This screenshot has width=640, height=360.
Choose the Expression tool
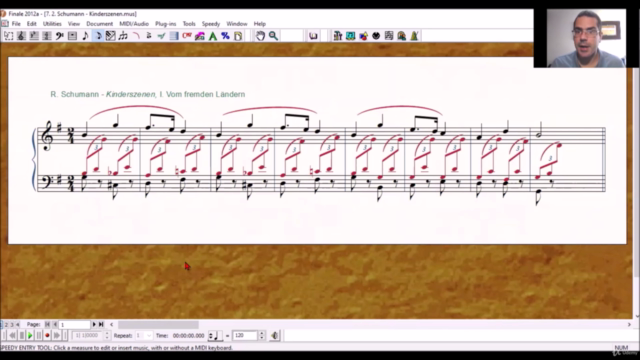pyautogui.click(x=162, y=36)
